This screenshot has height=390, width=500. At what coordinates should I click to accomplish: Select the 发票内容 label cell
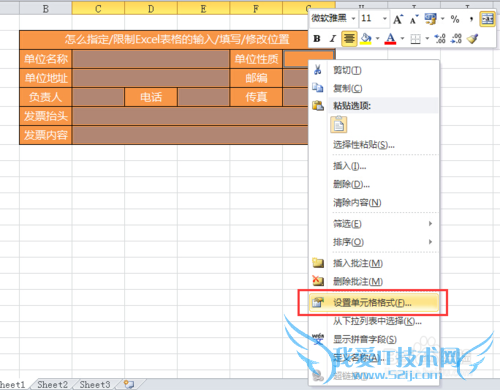46,135
